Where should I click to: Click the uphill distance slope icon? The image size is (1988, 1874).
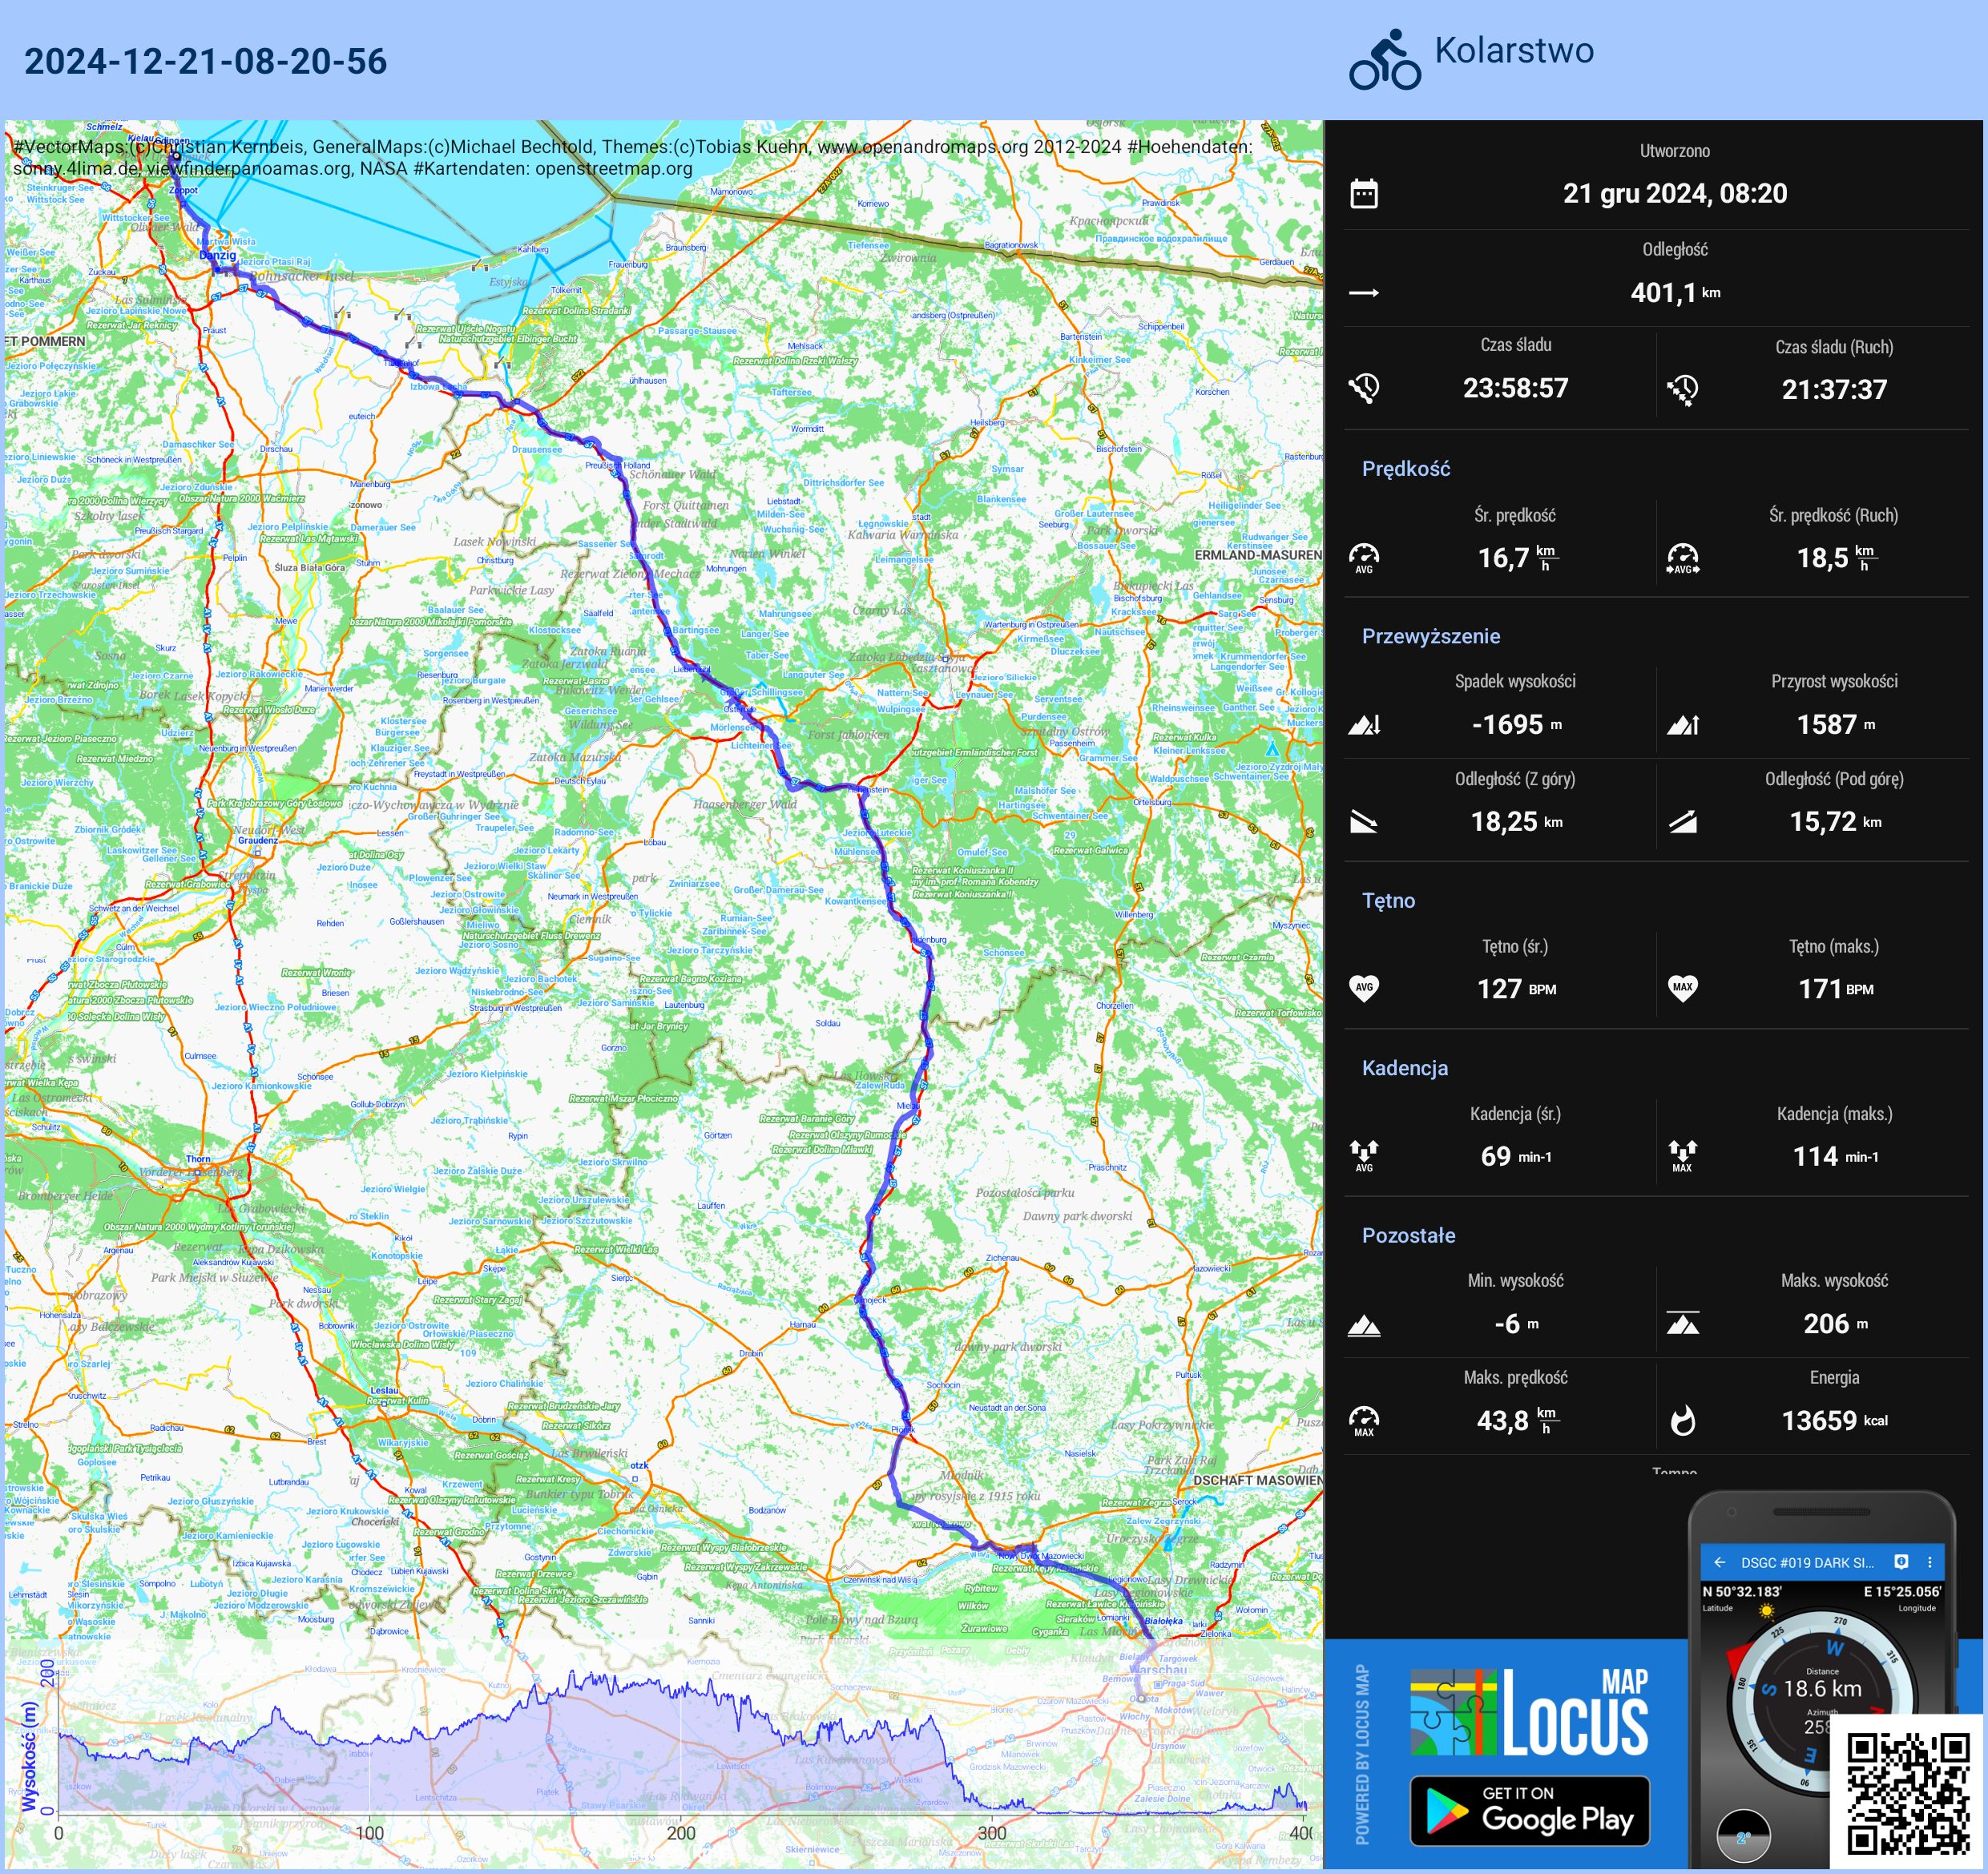(1683, 822)
